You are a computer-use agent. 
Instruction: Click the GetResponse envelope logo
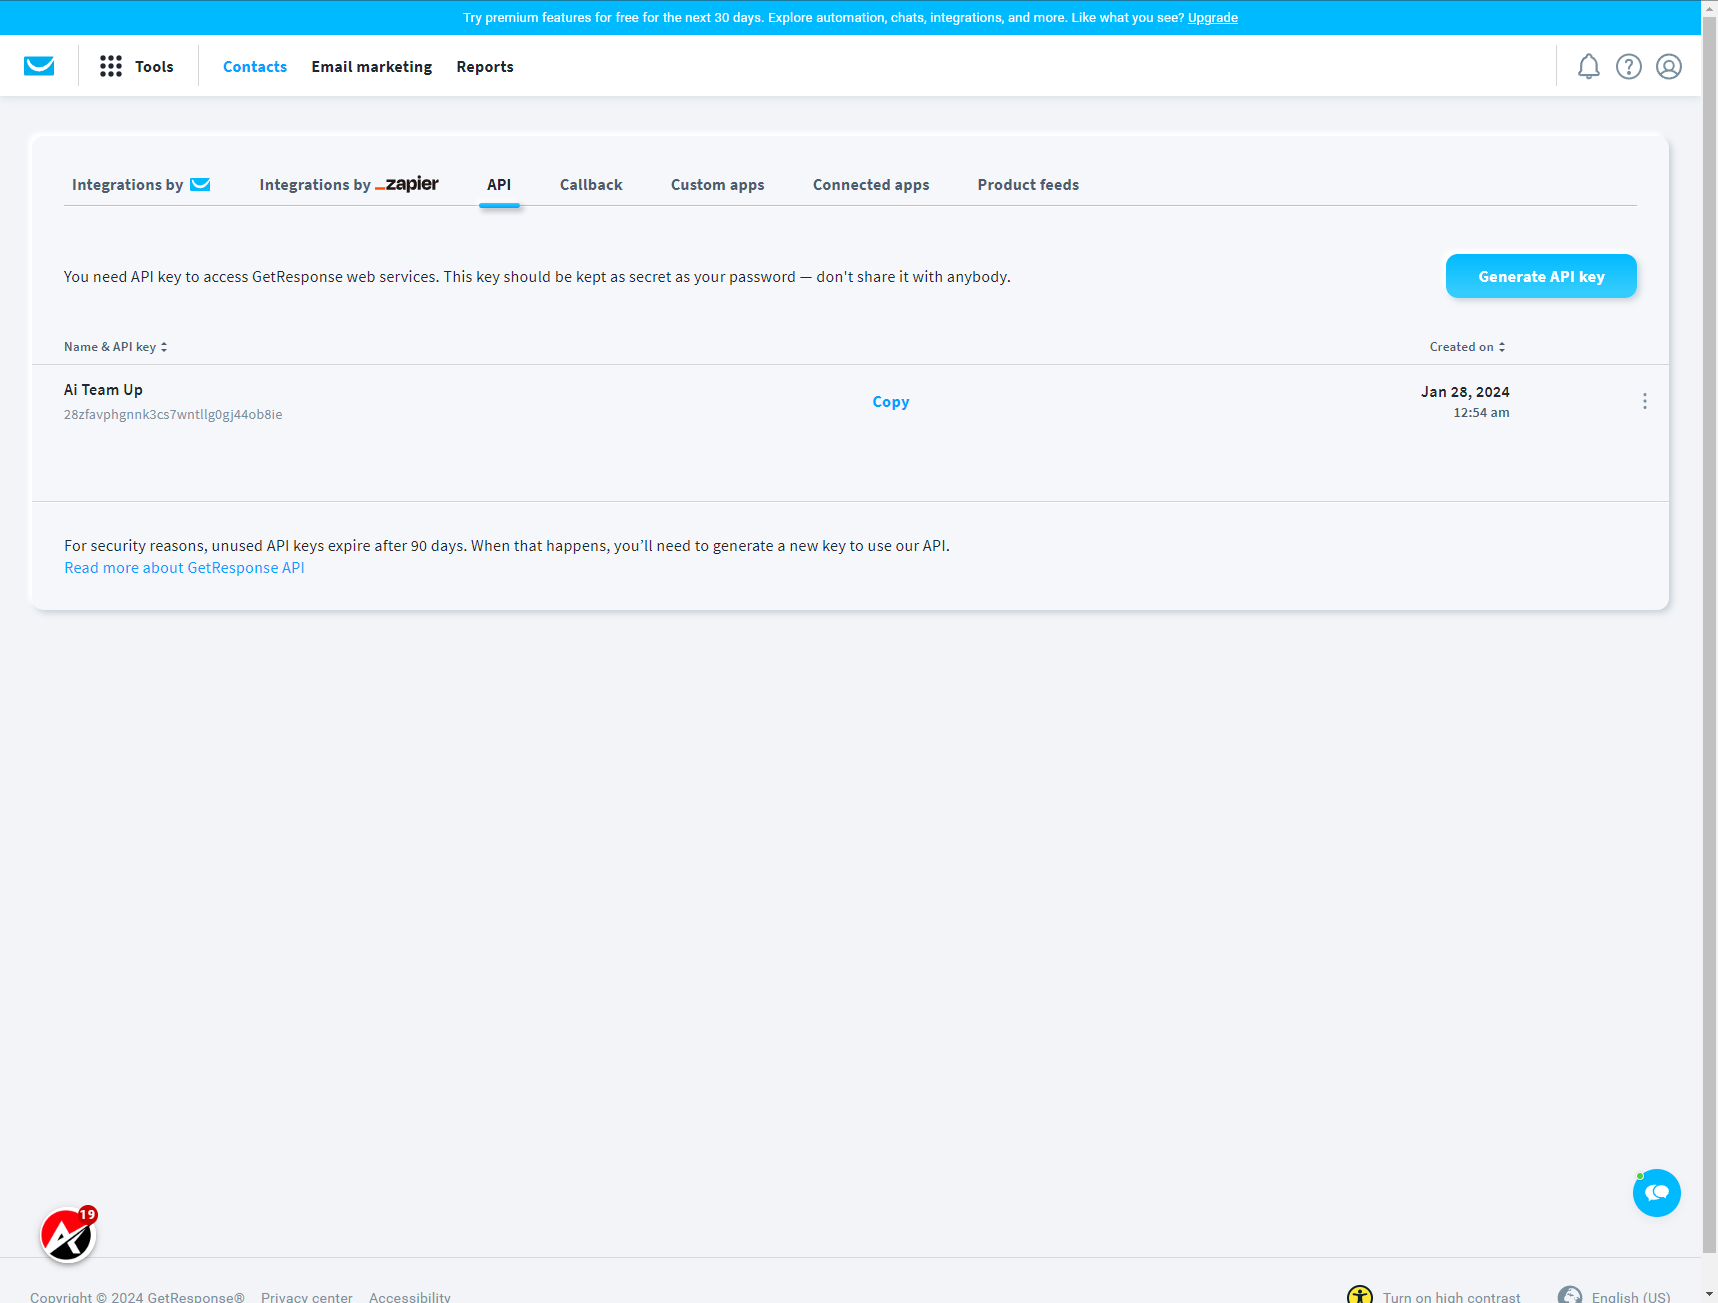(x=39, y=66)
